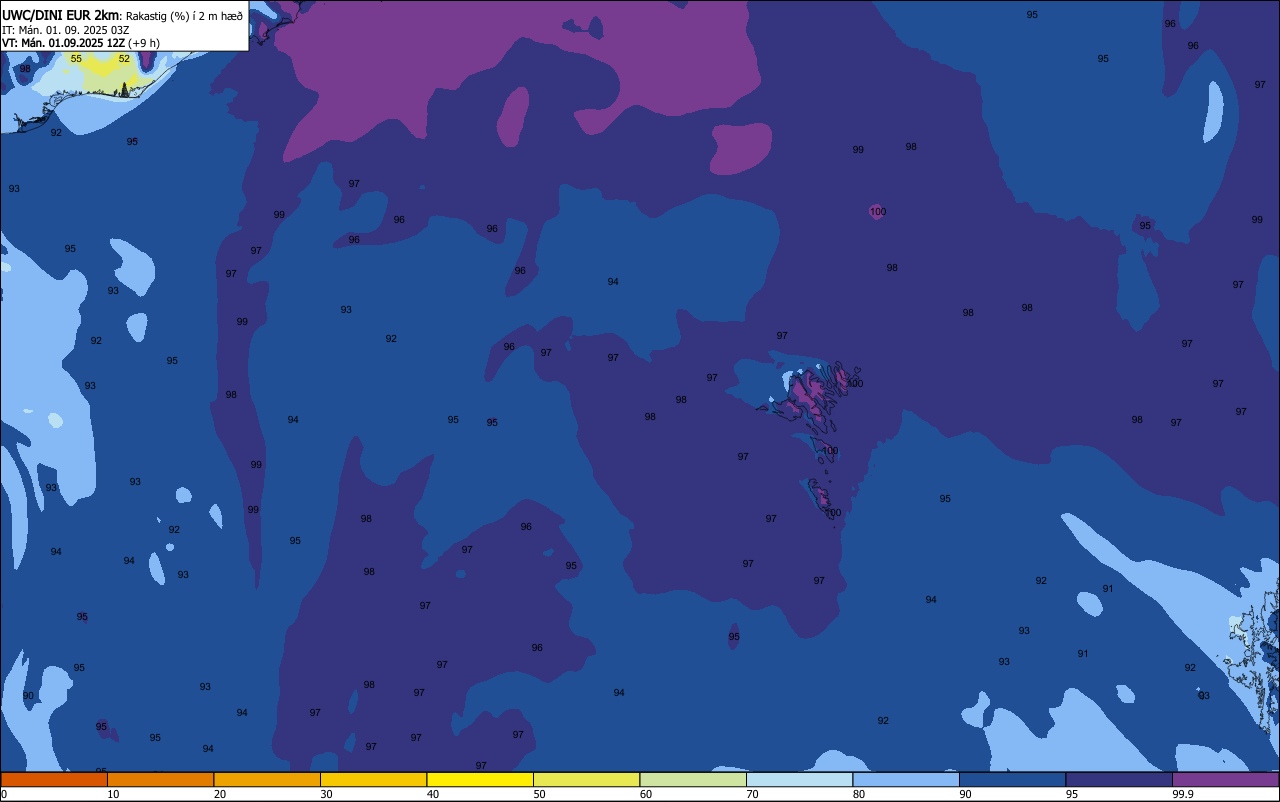Click the 20–30 % amber legend swatch
This screenshot has width=1280, height=802.
click(267, 779)
